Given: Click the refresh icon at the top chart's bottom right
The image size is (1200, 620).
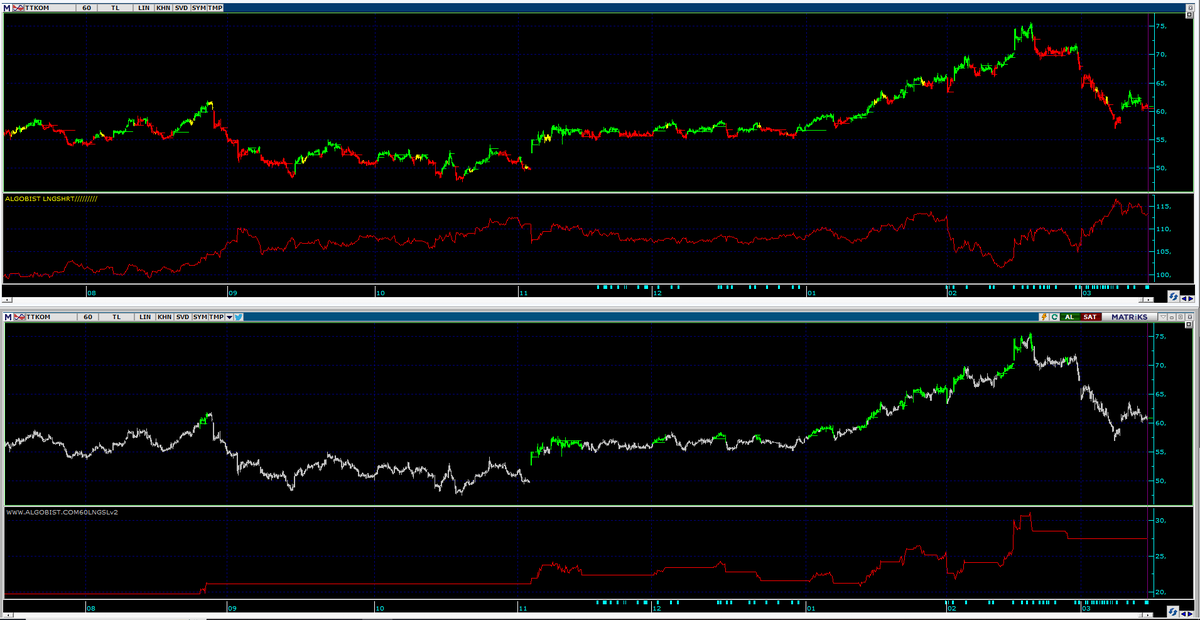Looking at the screenshot, I should coord(1173,297).
